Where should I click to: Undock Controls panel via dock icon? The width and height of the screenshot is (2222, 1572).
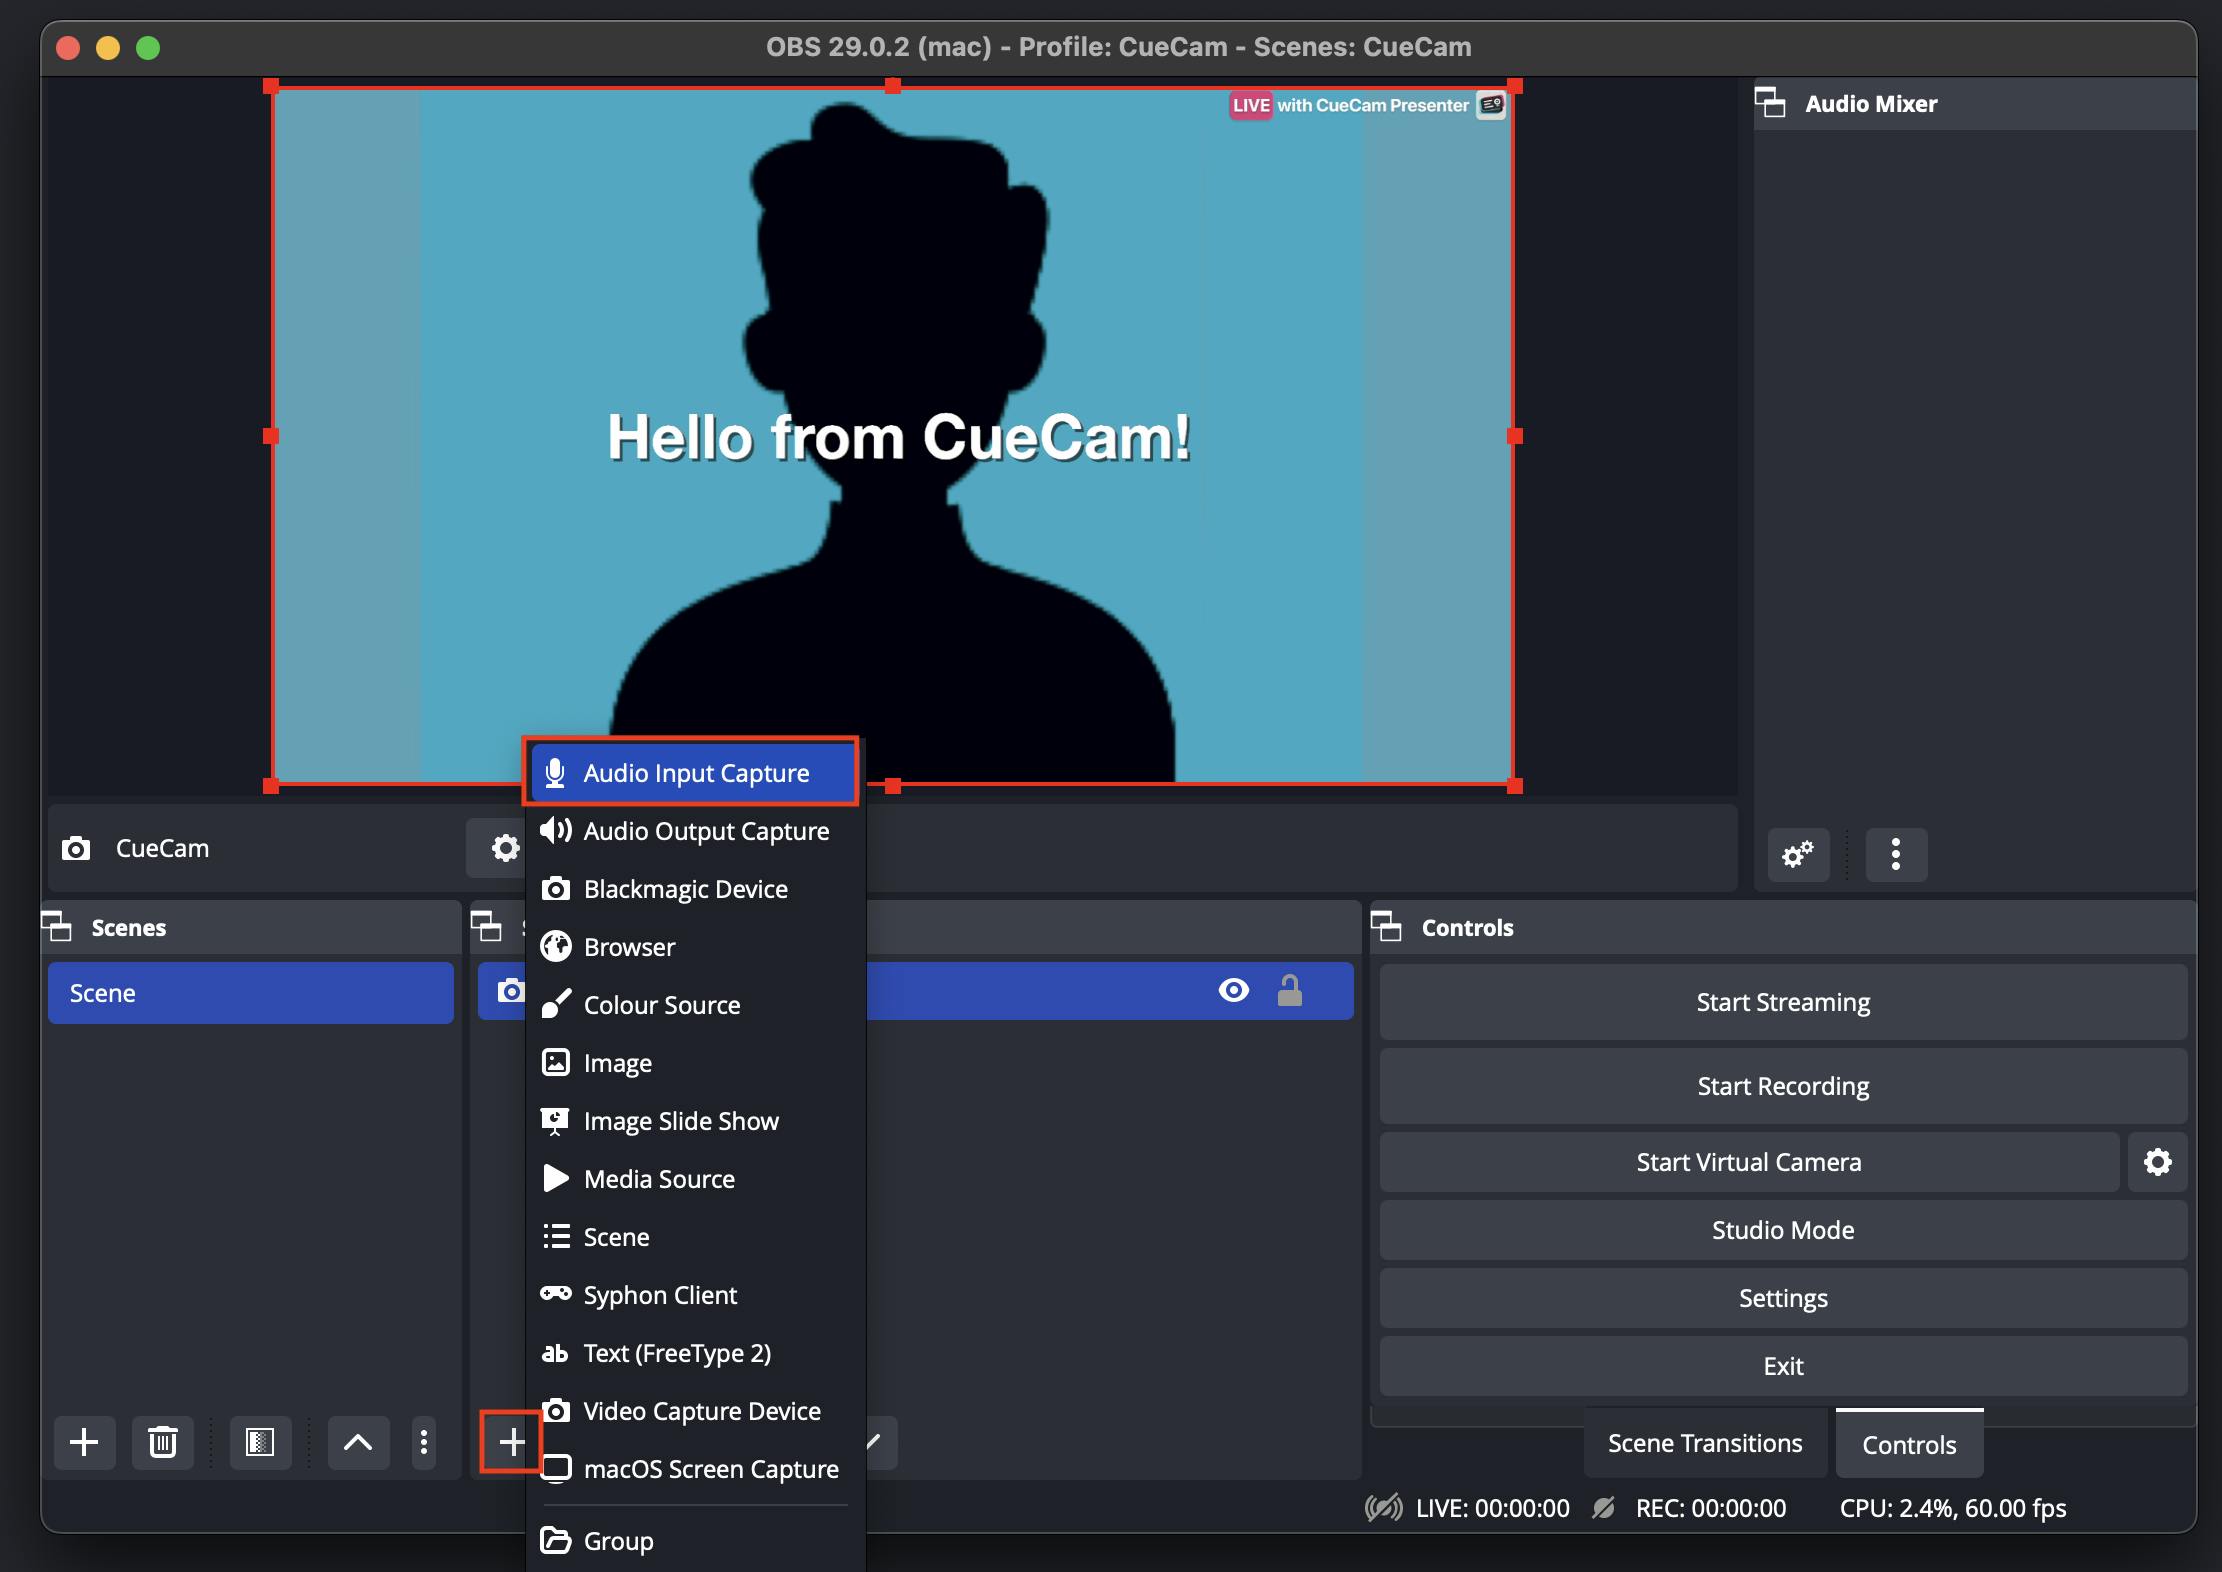coord(1386,926)
